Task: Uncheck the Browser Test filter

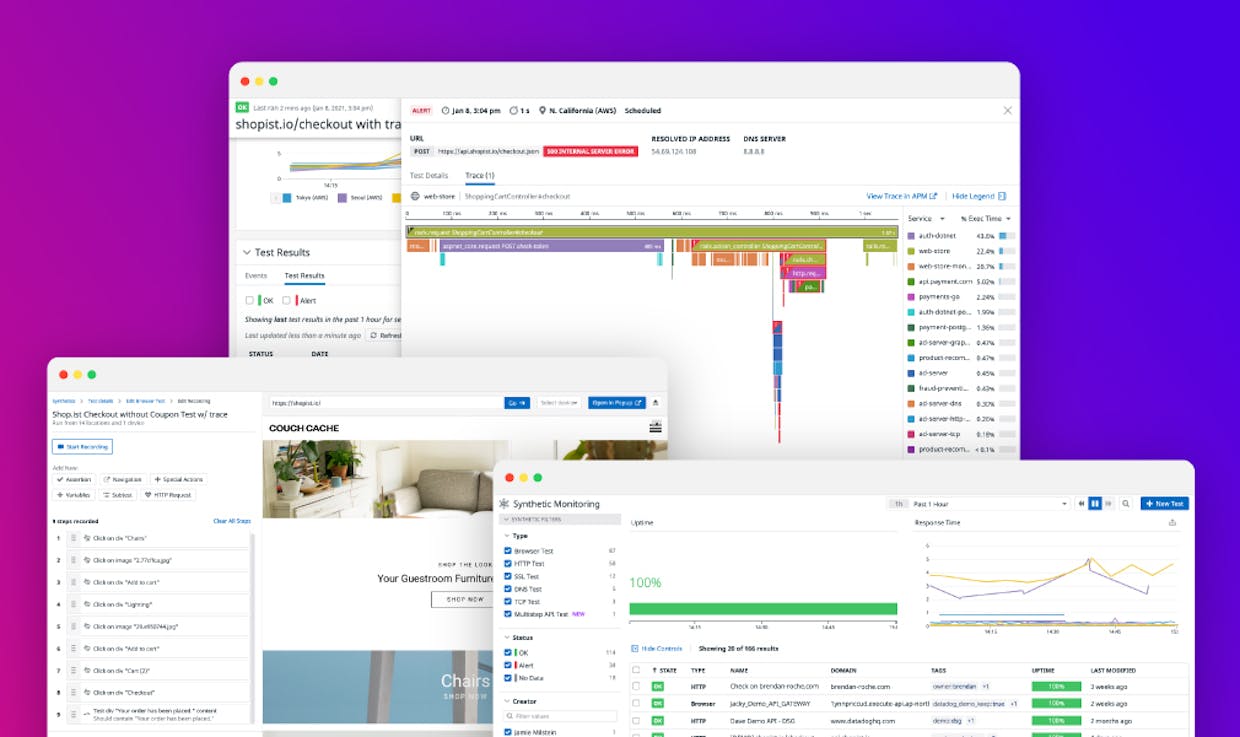Action: (508, 551)
